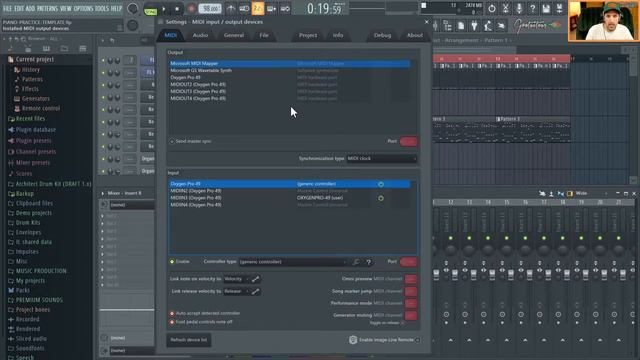Click the Save project floppy icon

[546, 9]
